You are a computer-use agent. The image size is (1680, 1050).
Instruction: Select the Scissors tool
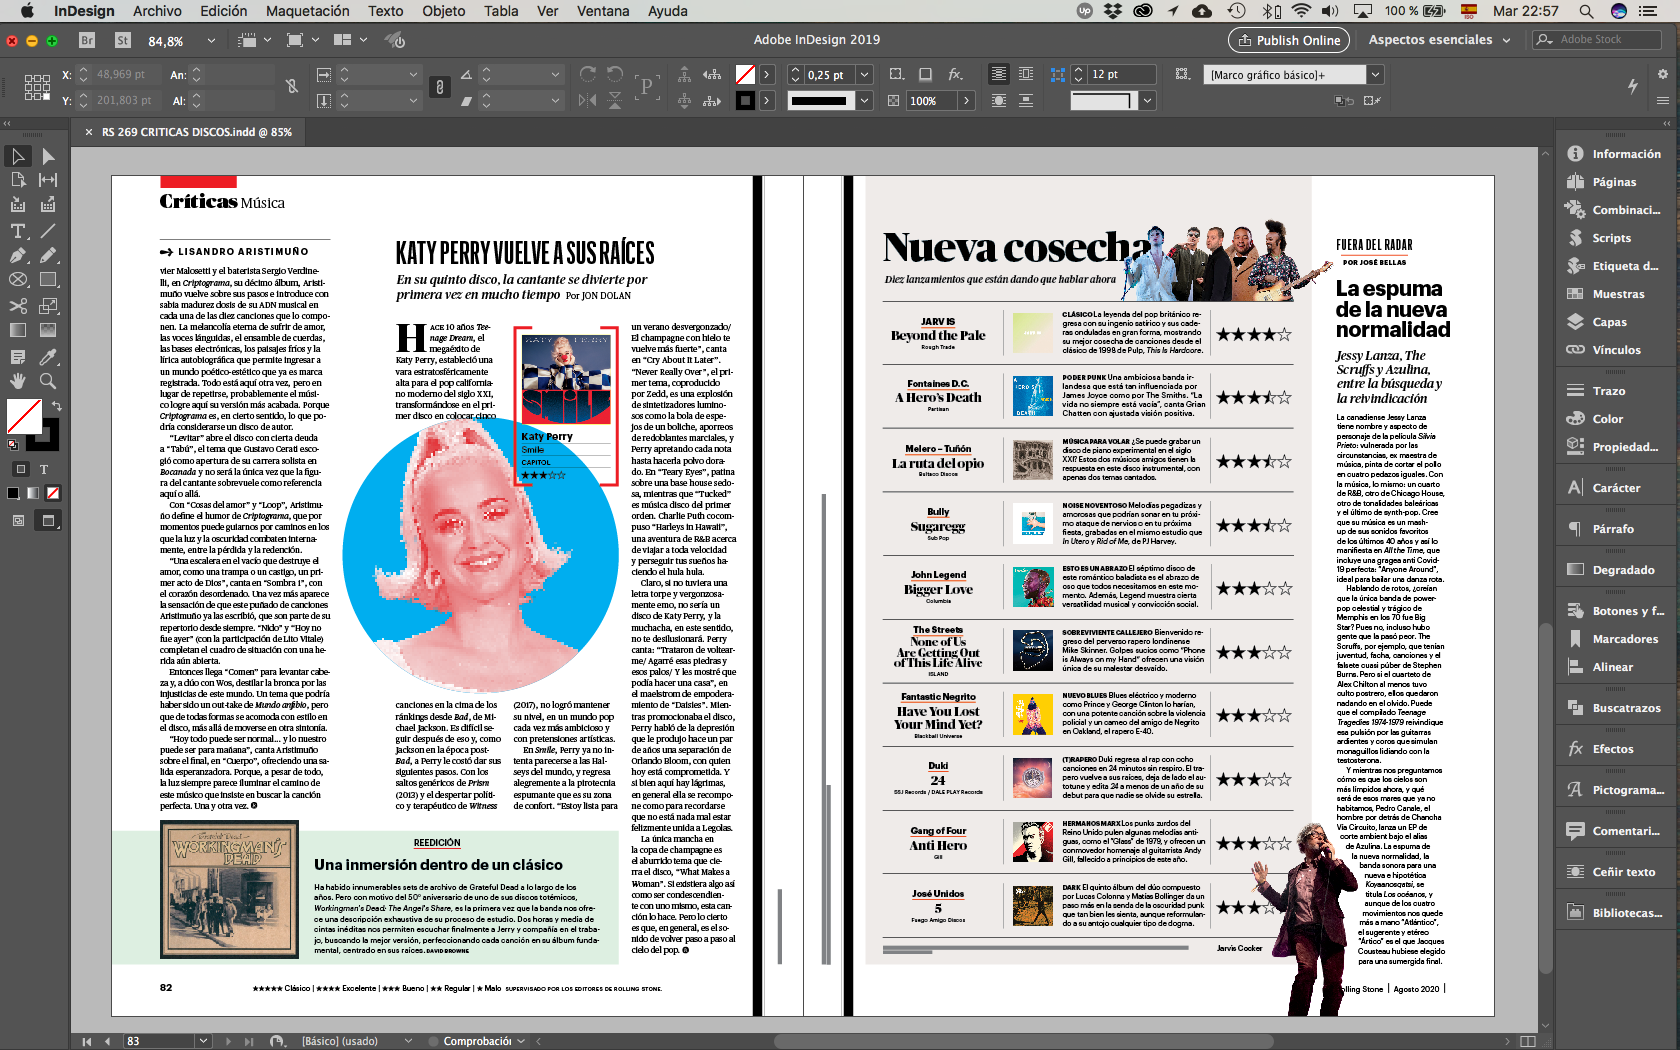point(18,306)
